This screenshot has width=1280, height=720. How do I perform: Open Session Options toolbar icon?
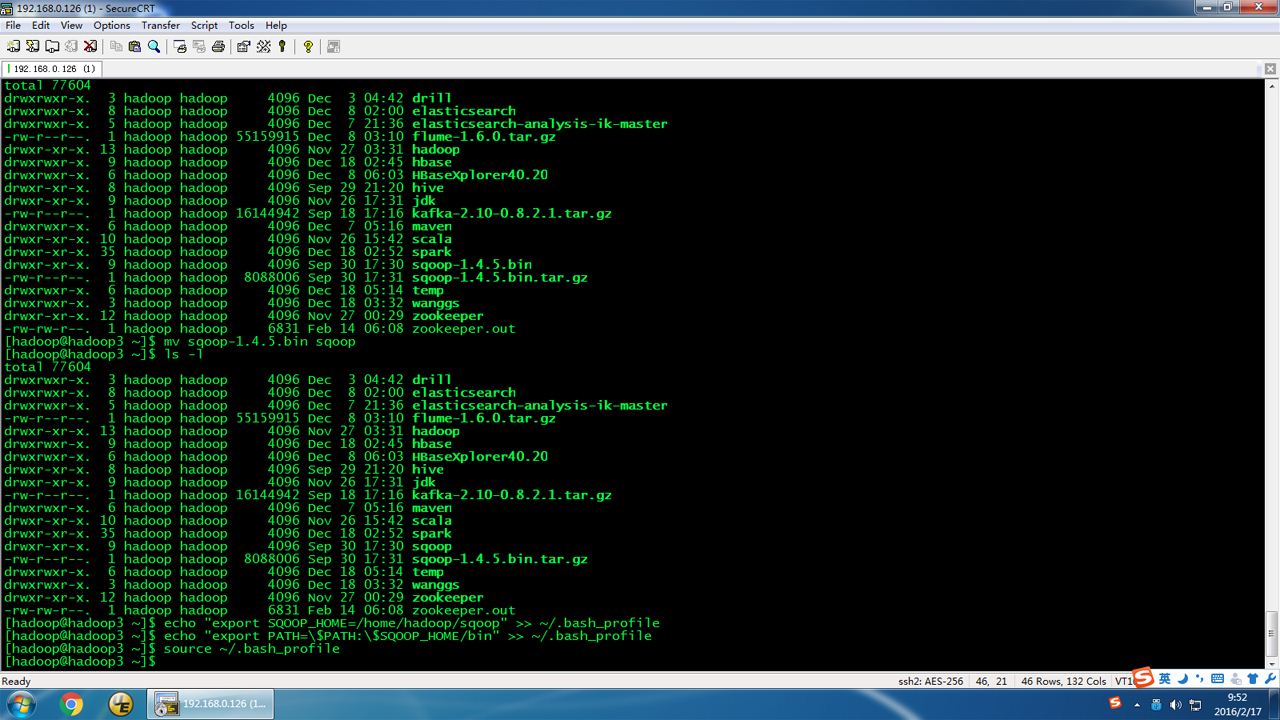244,46
